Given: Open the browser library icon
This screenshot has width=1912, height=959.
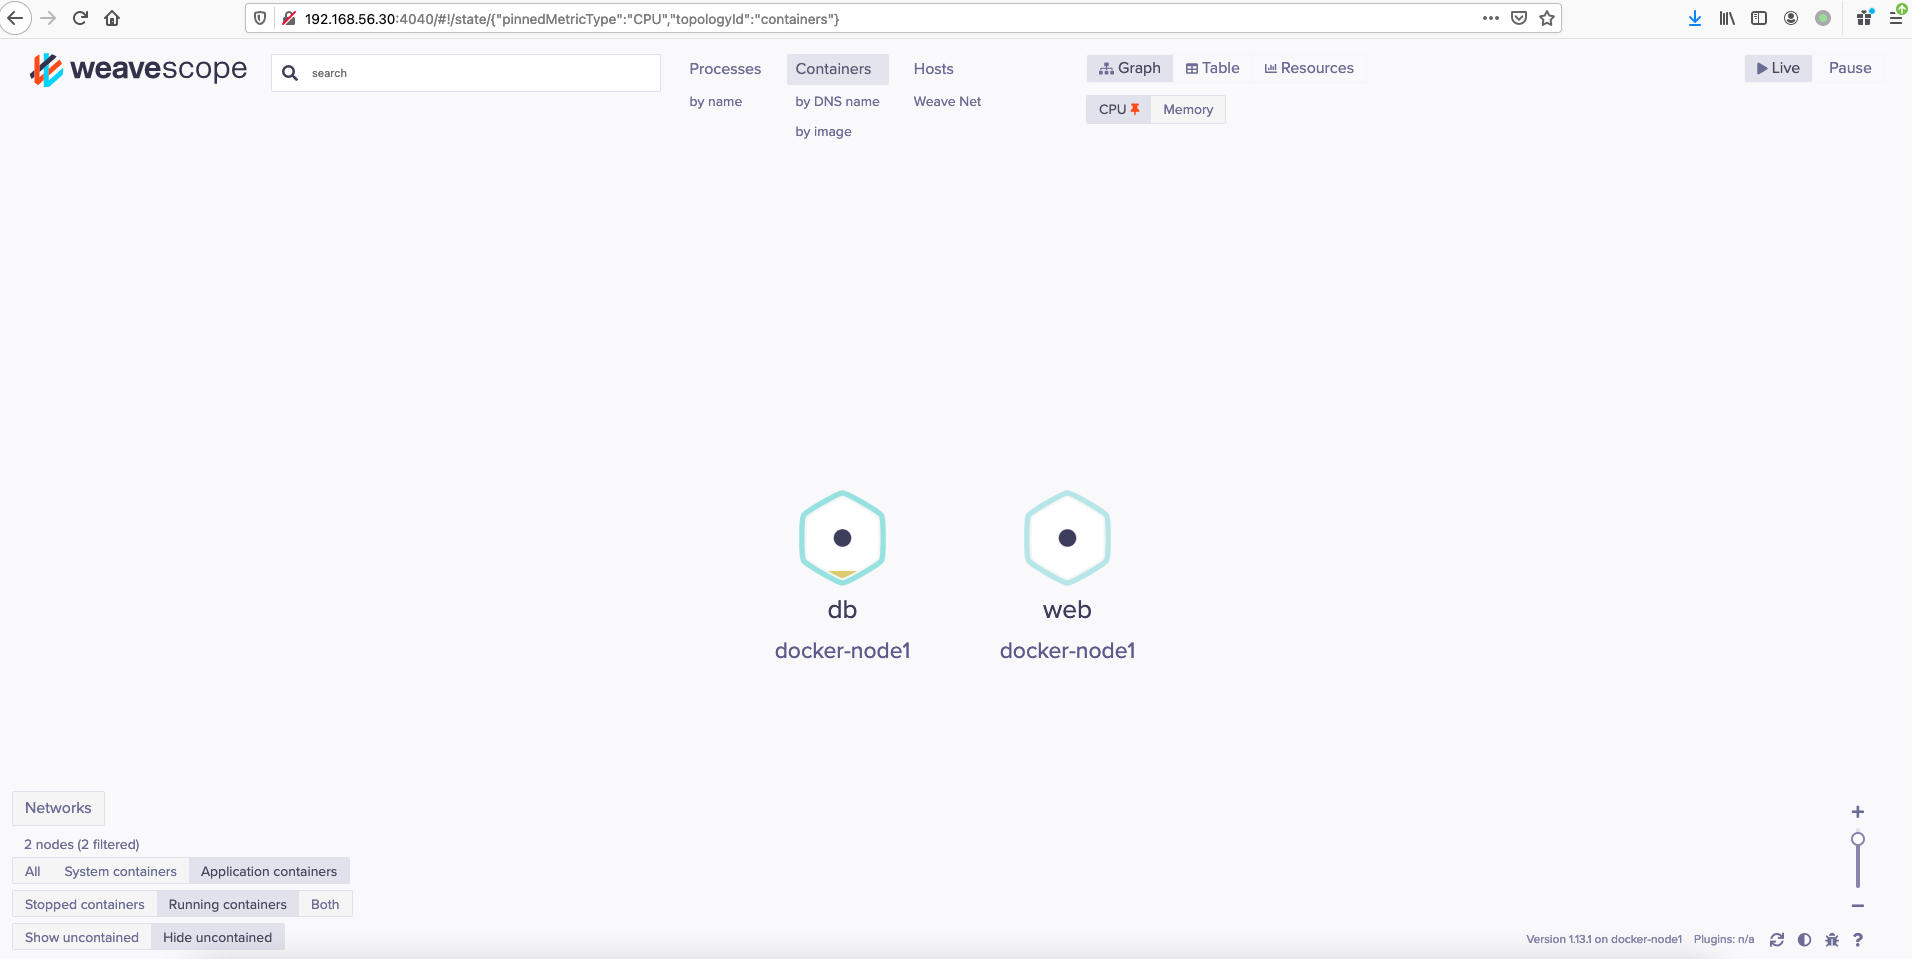Looking at the screenshot, I should [1727, 18].
